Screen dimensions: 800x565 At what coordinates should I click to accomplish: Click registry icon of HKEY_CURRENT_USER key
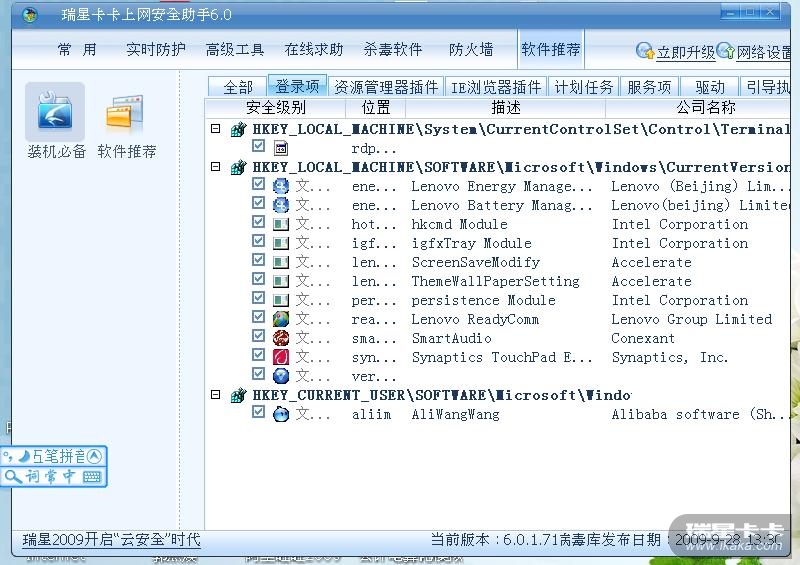point(238,395)
